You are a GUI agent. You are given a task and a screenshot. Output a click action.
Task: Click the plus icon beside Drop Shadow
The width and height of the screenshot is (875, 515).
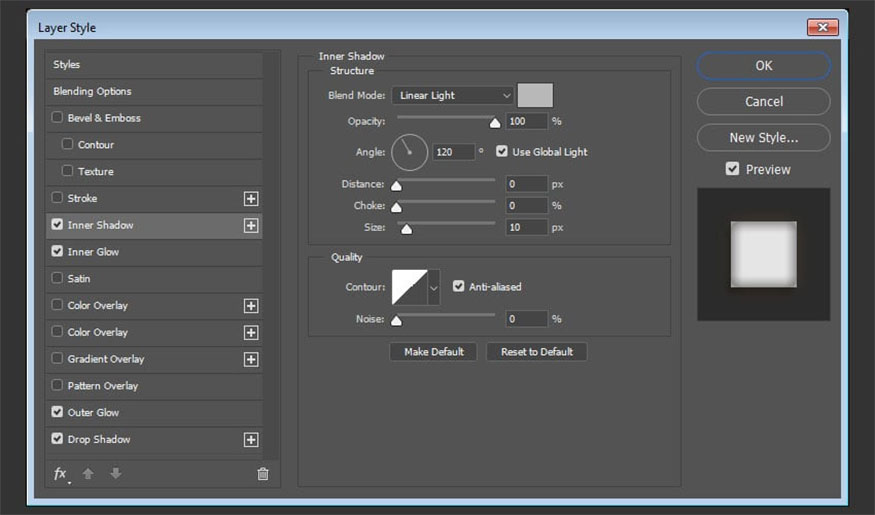click(x=251, y=440)
